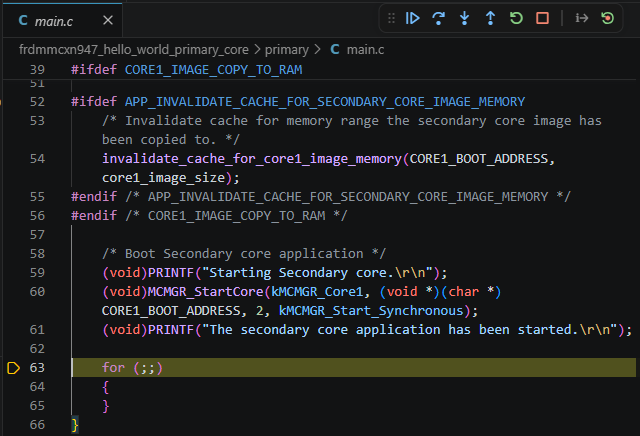Click the "Boot Secondary core application" comment
Screen dimensions: 640x436
click(x=244, y=254)
